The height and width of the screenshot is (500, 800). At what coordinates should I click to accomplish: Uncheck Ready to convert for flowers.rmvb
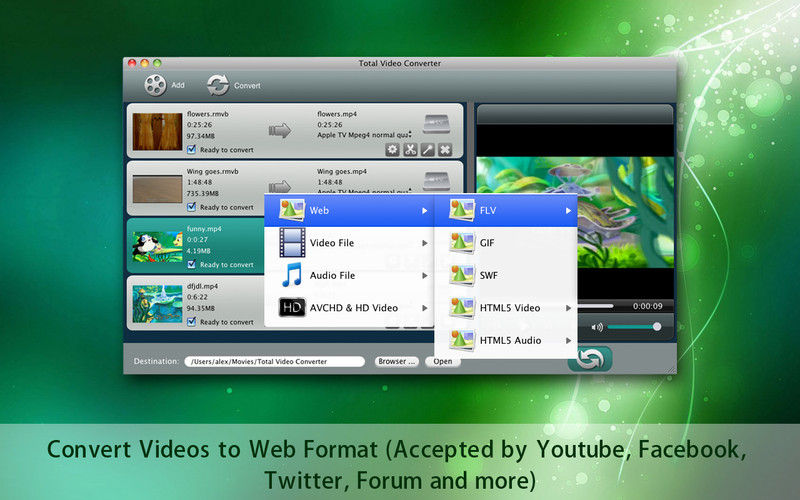192,150
